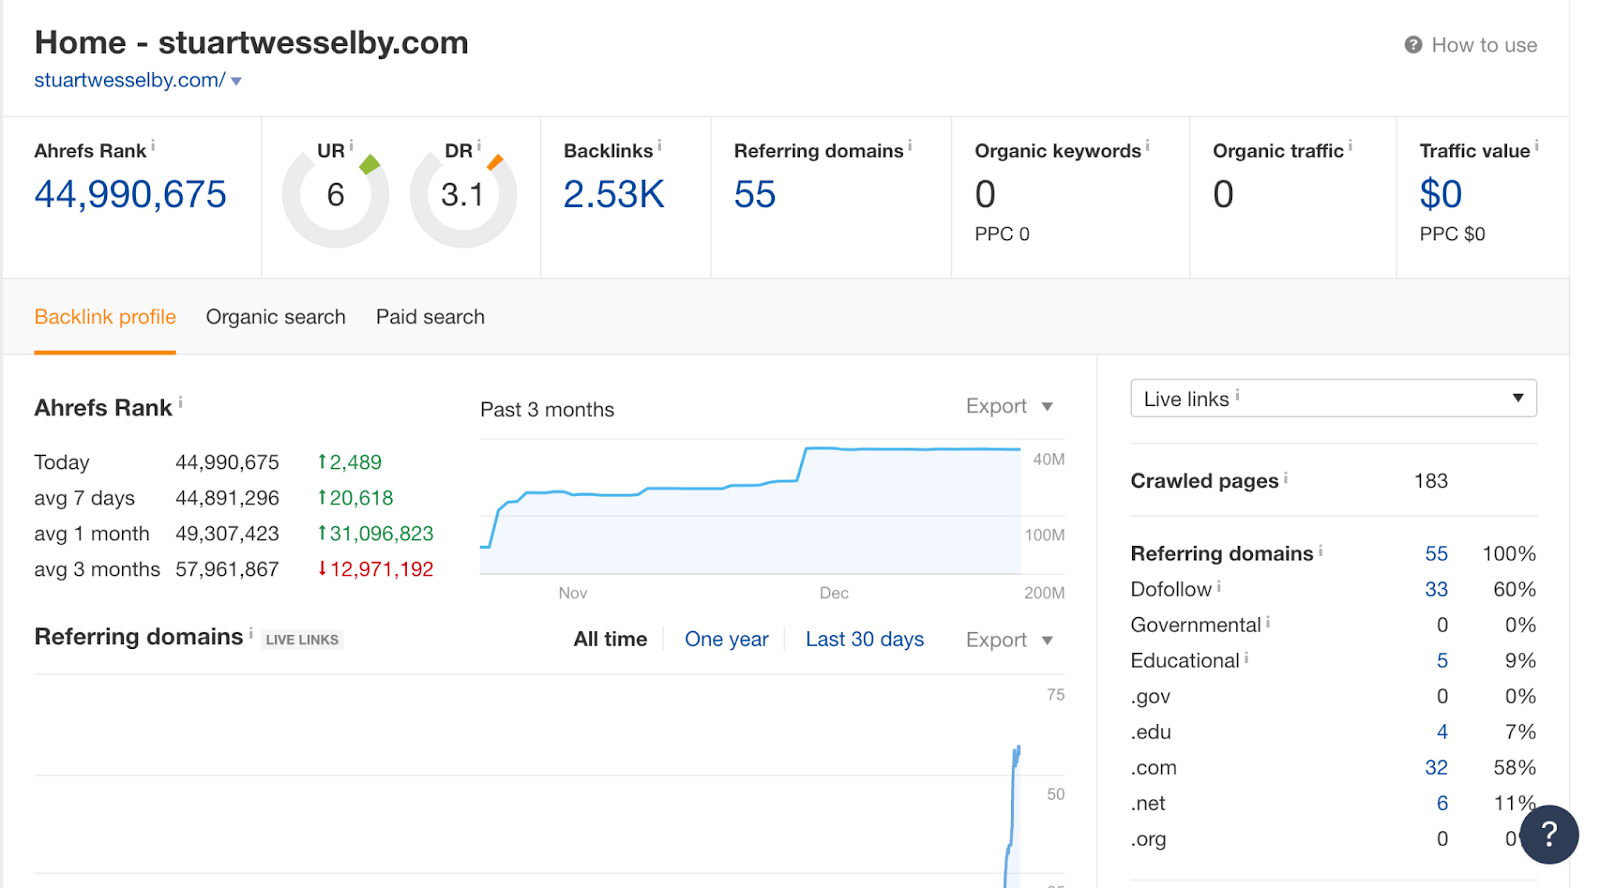
Task: Click info icon by Referring domains in right table
Action: 1320,550
